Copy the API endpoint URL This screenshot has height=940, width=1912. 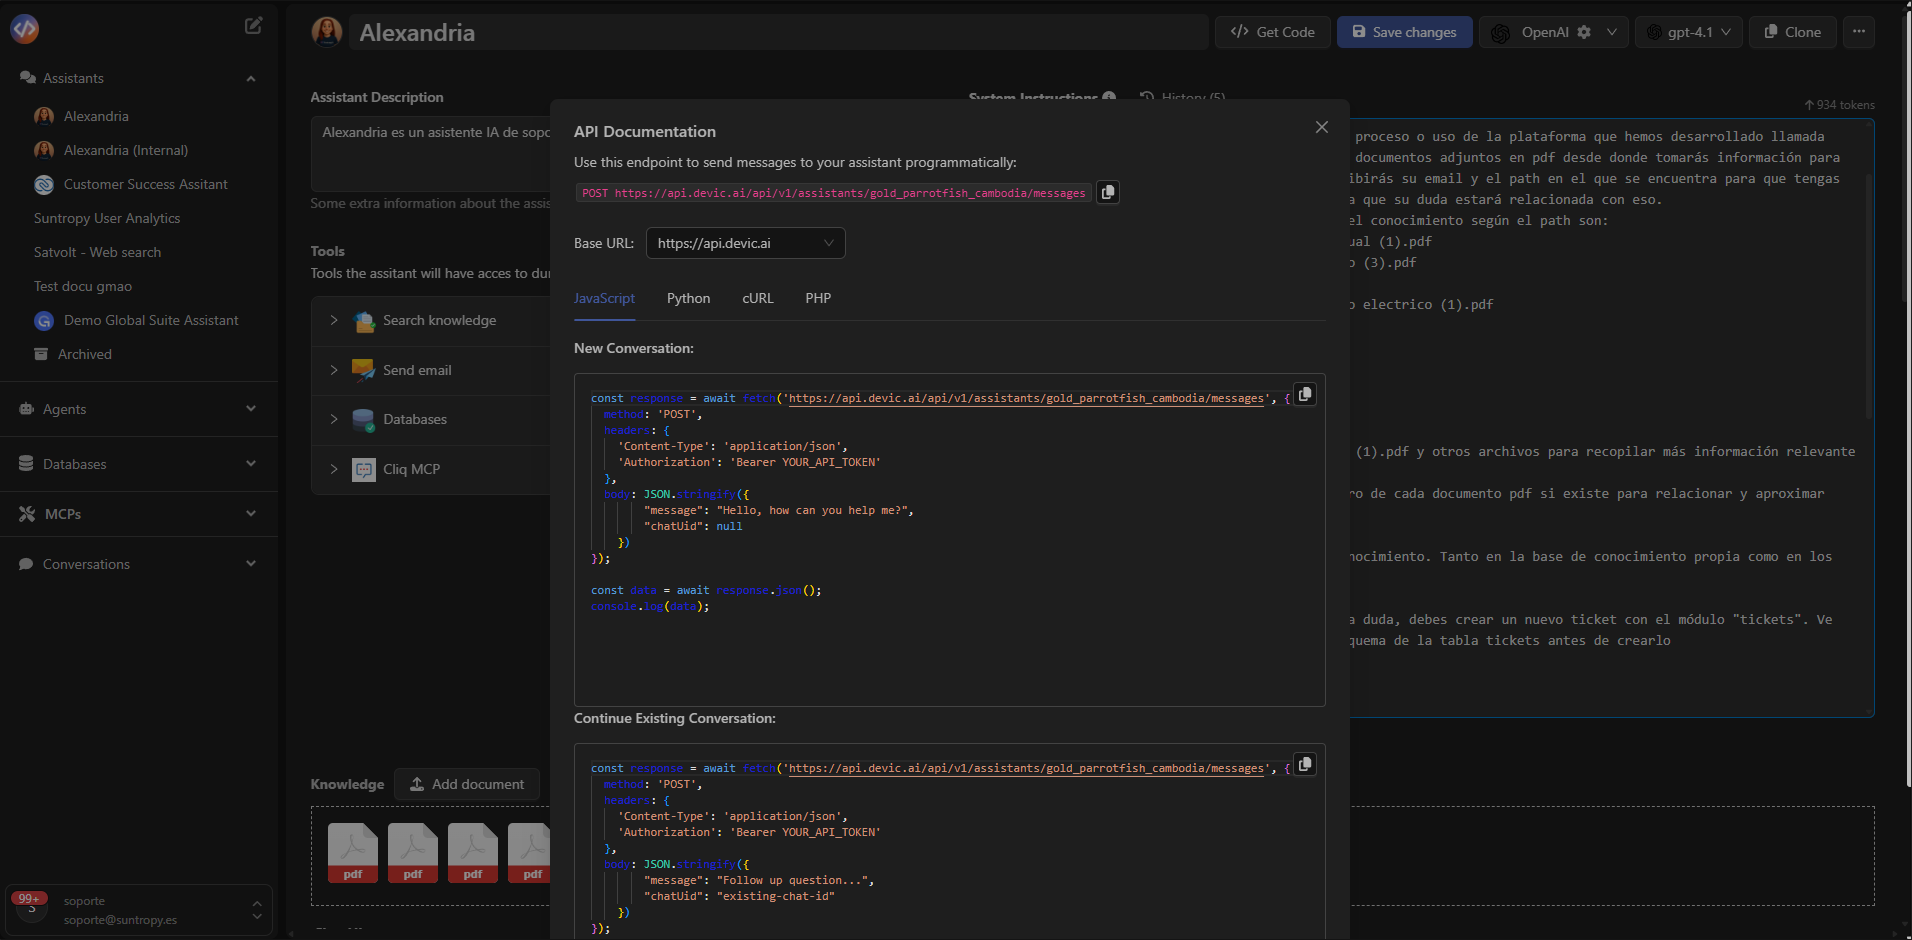pos(1106,192)
